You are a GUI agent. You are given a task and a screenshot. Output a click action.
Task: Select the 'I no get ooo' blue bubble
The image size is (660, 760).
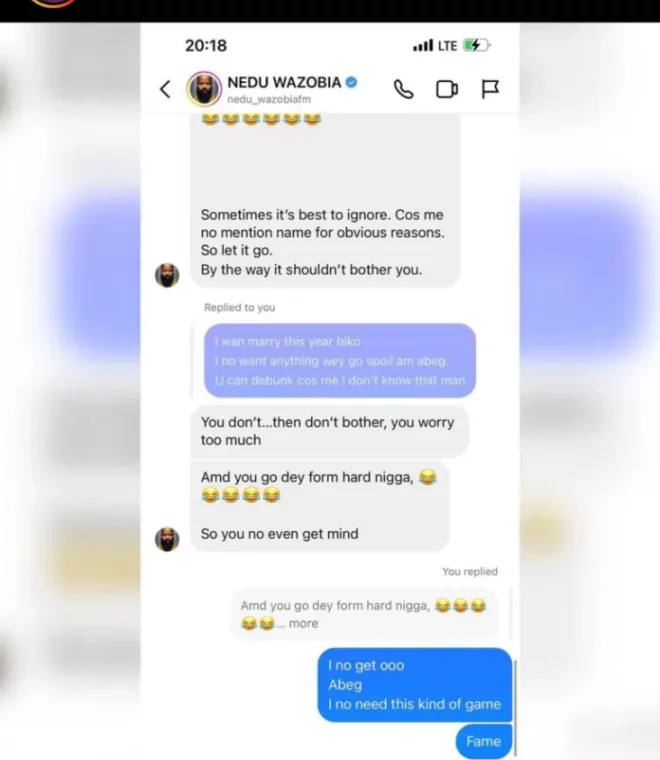coord(415,684)
